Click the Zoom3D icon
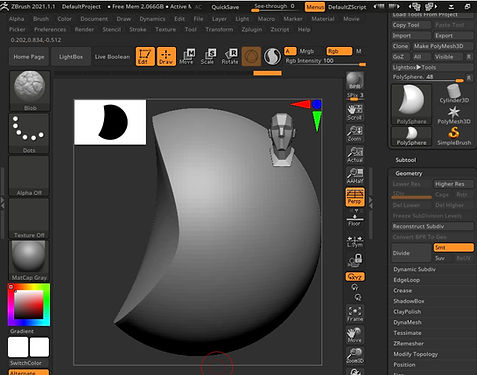The height and width of the screenshot is (375, 477). (355, 356)
